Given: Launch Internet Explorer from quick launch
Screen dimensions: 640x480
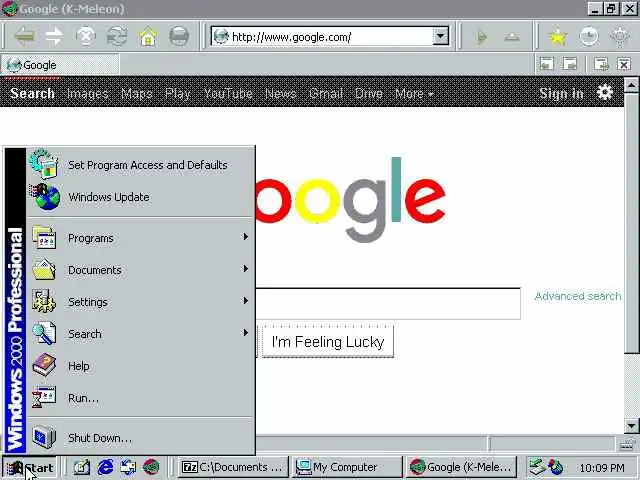Looking at the screenshot, I should pos(105,467).
